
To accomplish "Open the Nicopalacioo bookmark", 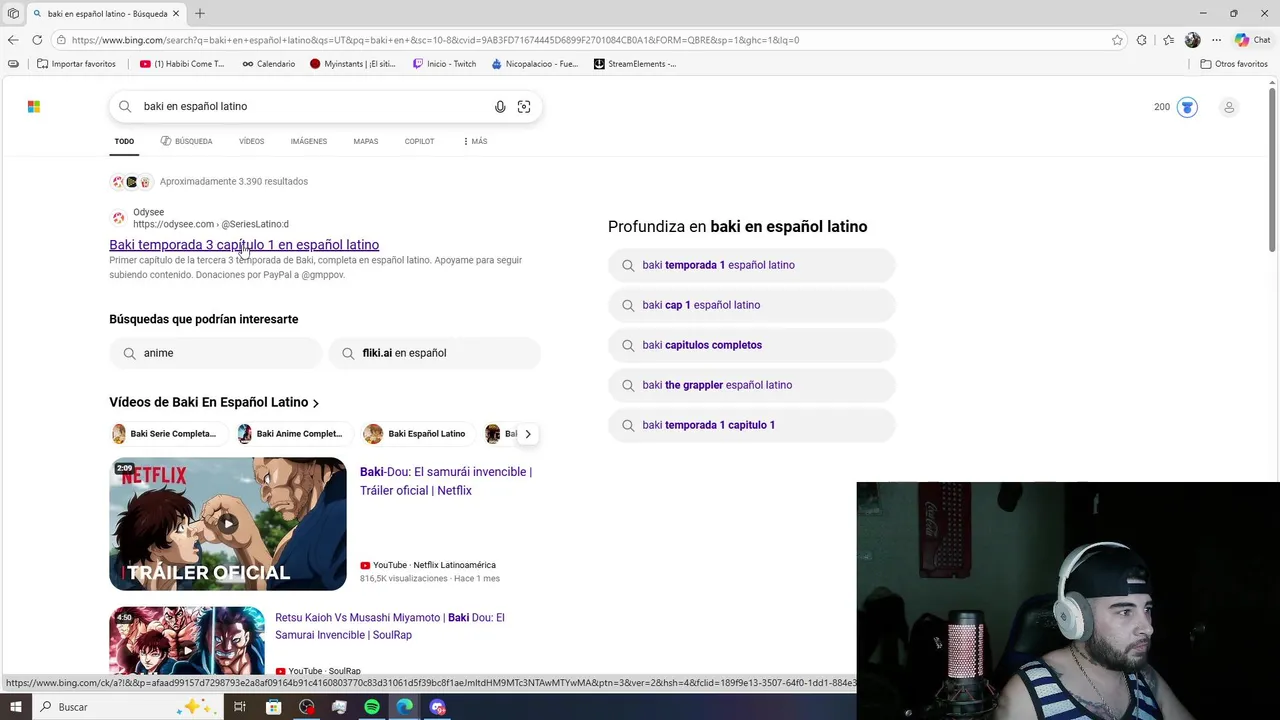I will coord(534,64).
